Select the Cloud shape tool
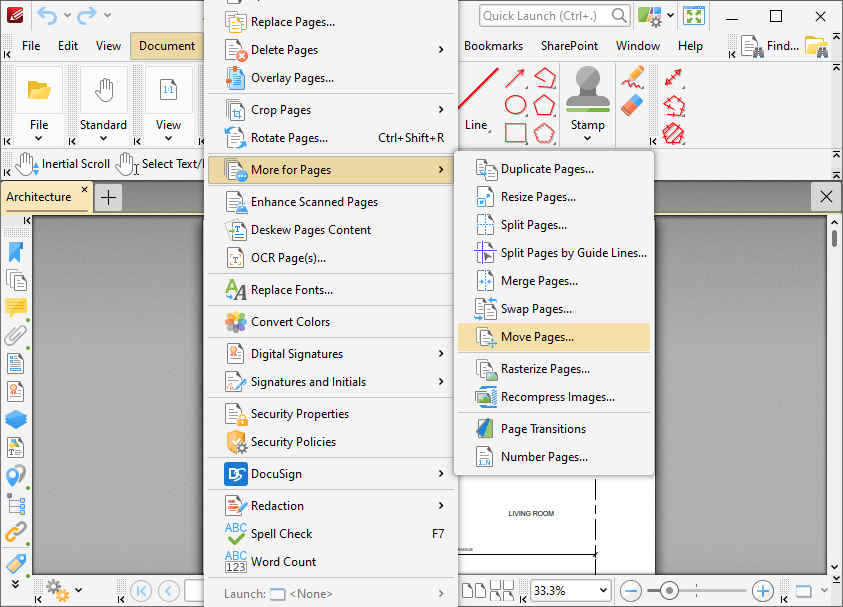 [544, 133]
